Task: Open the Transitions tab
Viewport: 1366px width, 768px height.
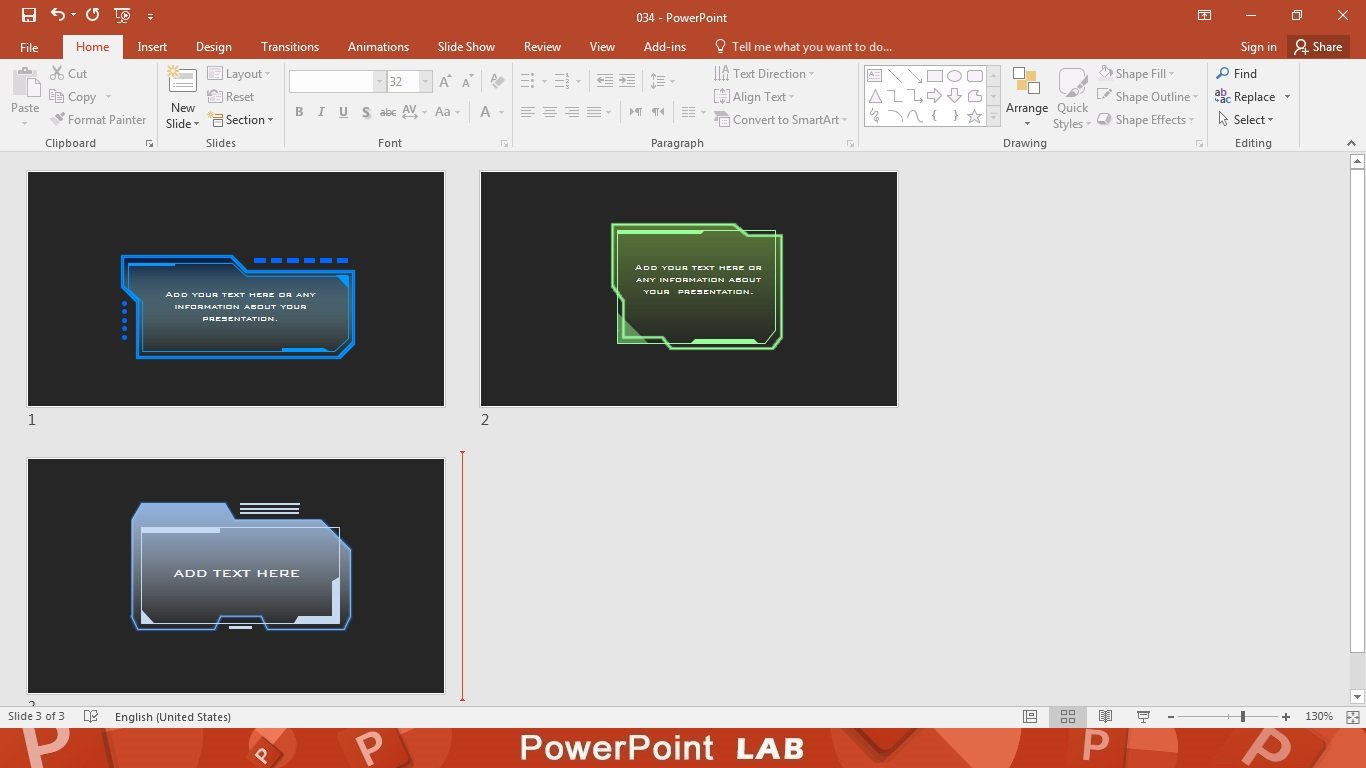Action: 290,47
